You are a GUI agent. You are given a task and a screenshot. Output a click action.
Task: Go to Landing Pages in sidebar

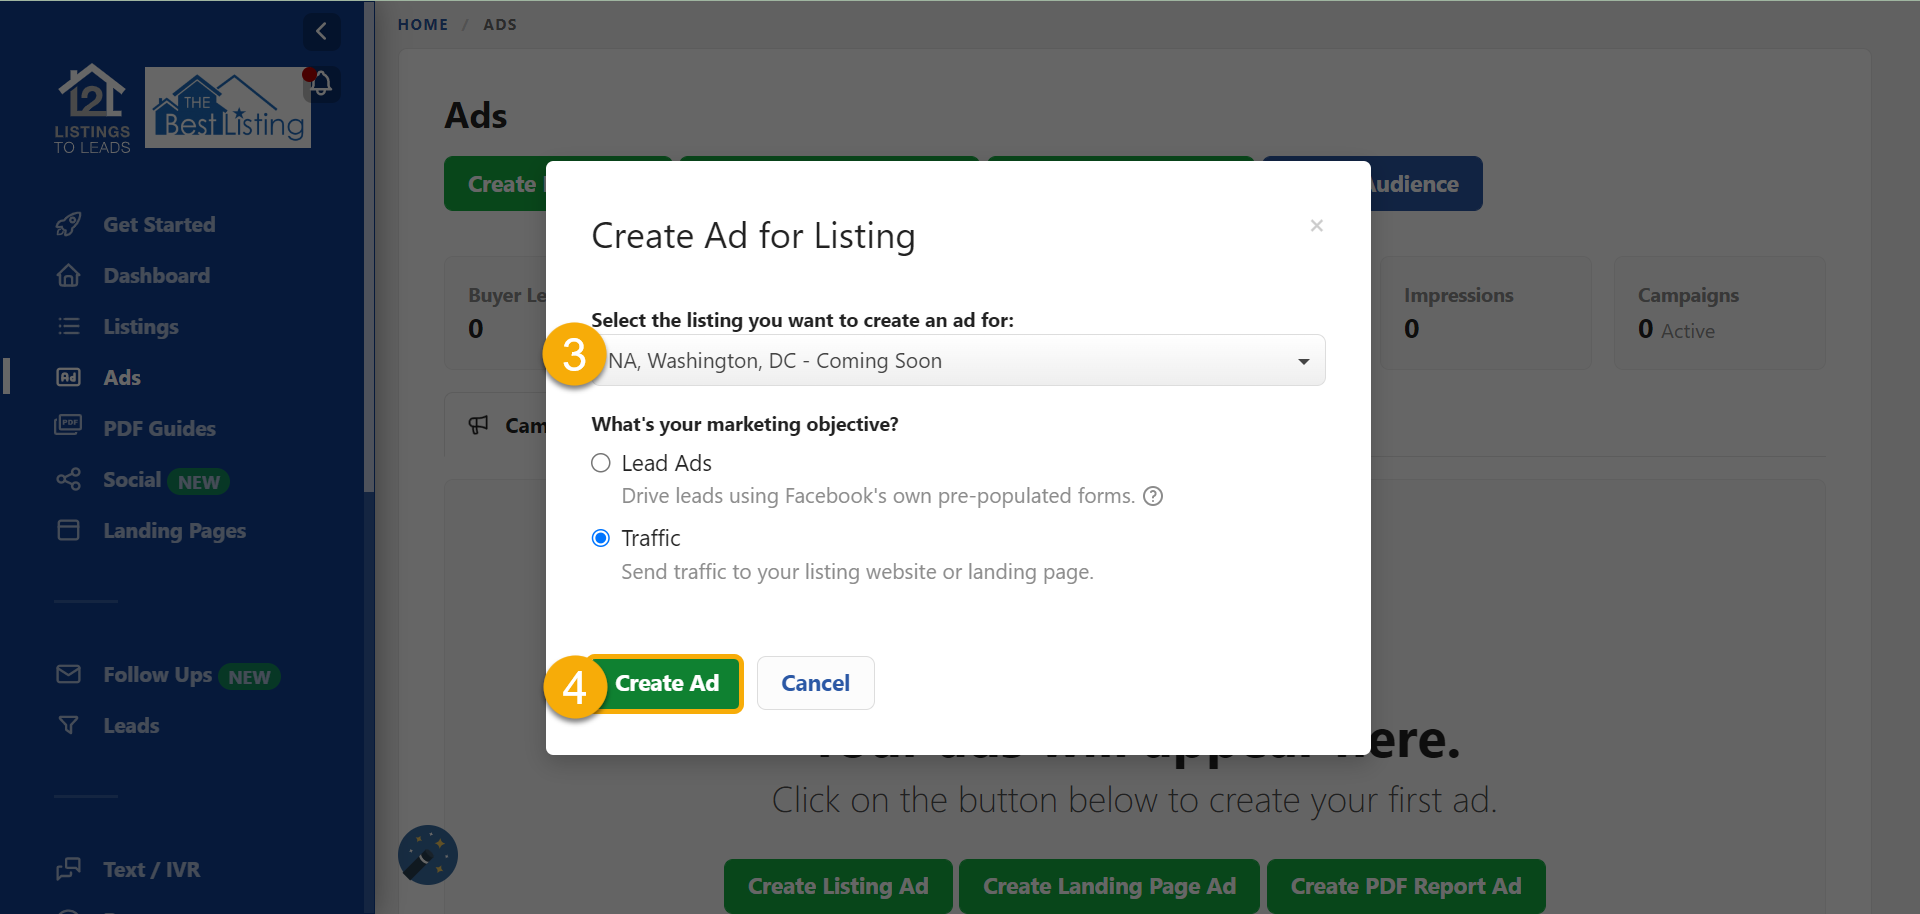(174, 531)
